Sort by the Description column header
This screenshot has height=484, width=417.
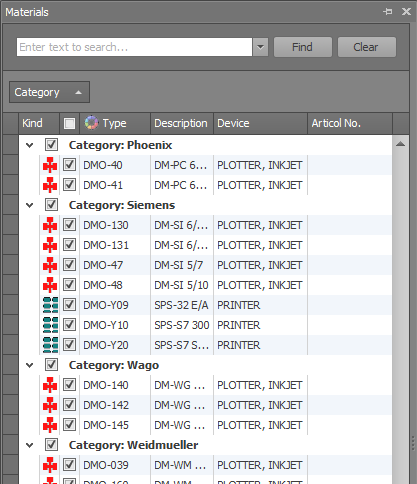pyautogui.click(x=182, y=123)
